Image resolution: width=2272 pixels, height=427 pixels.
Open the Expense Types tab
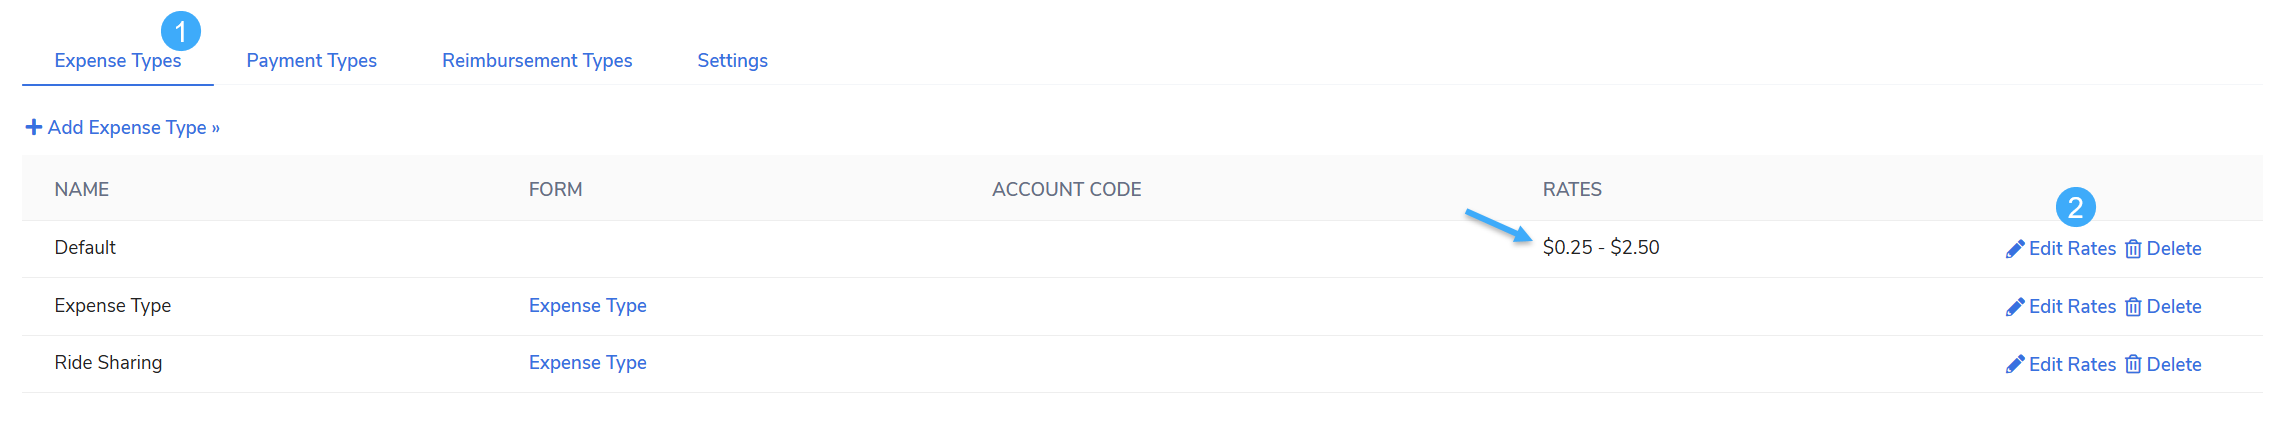coord(118,60)
